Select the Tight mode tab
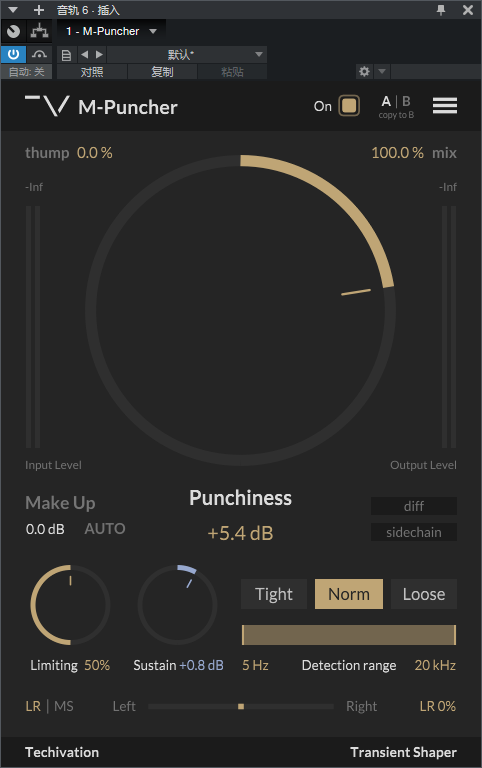482x768 pixels. click(x=274, y=594)
